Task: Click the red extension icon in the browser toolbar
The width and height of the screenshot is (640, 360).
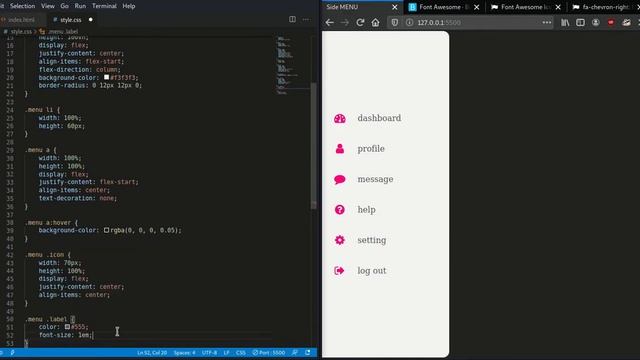Action: 611,22
